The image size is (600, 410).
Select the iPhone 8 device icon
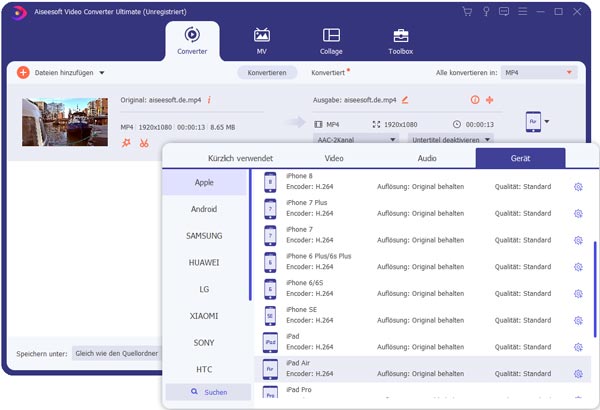(270, 182)
